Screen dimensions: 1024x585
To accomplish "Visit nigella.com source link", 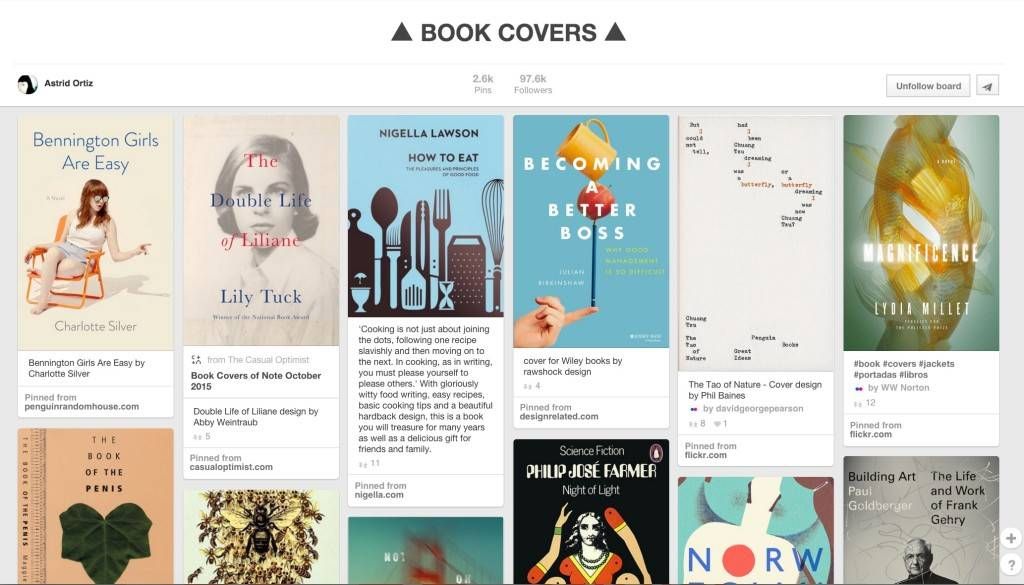I will pos(379,494).
